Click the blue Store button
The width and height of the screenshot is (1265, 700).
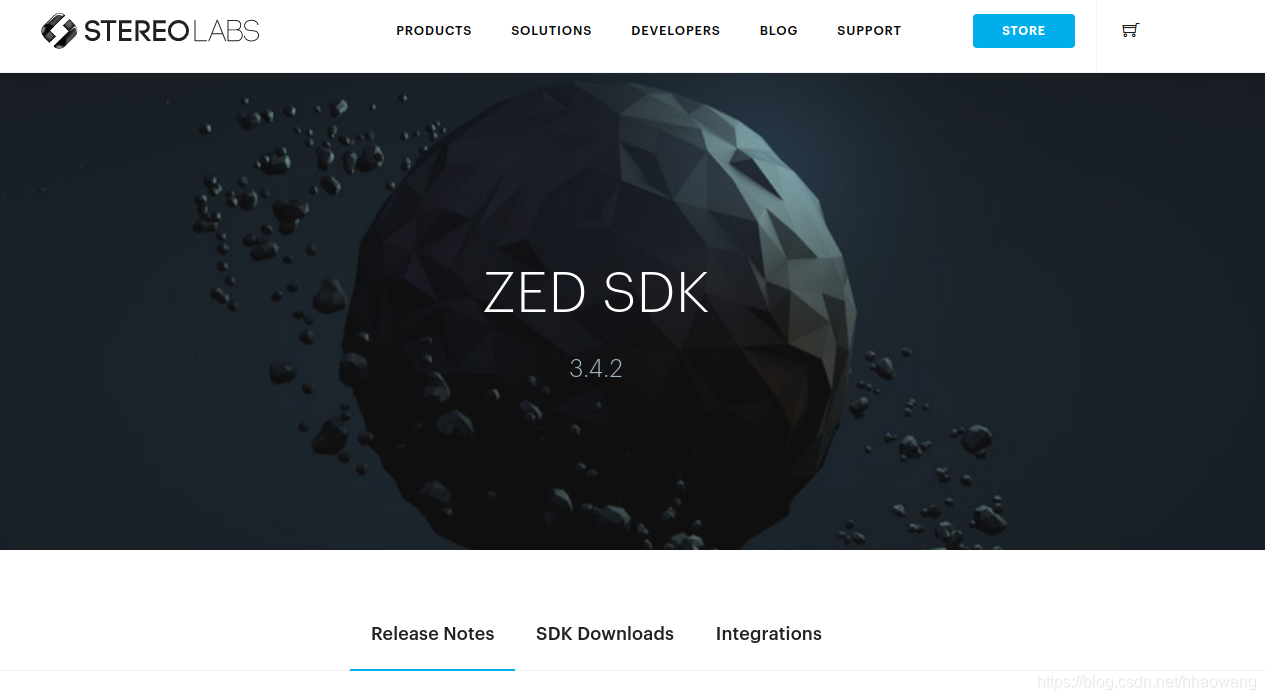point(1024,31)
